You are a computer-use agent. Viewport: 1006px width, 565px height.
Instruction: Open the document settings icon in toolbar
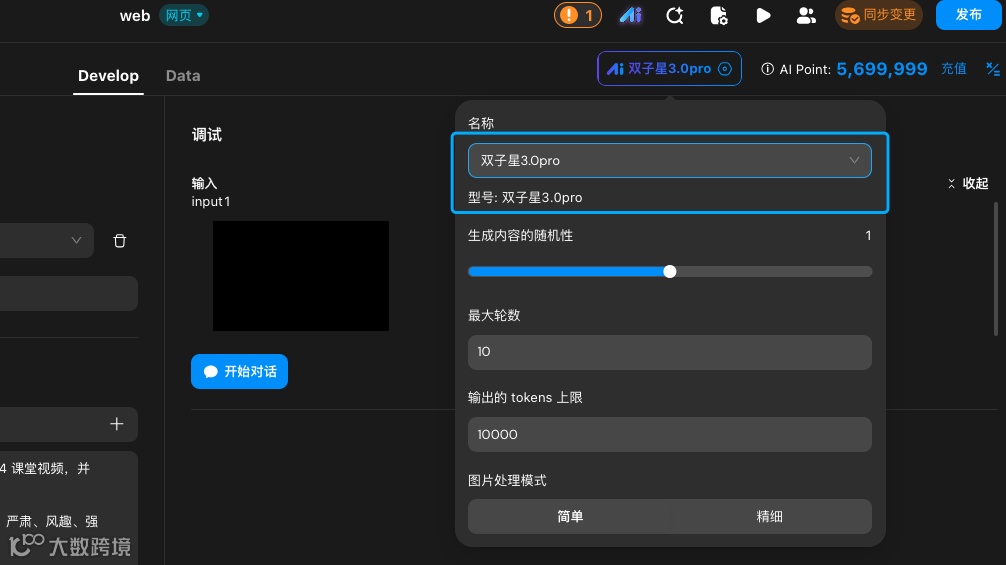coord(719,15)
